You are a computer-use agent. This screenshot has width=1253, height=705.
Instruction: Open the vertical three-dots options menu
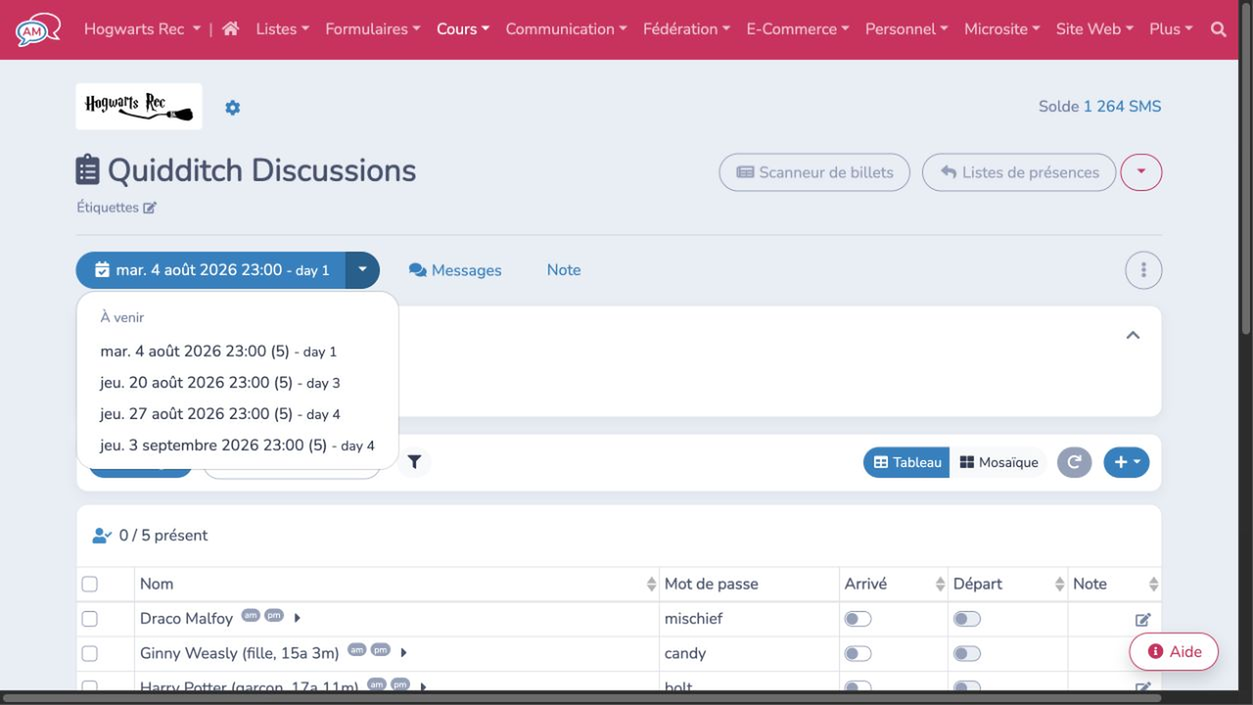point(1143,270)
